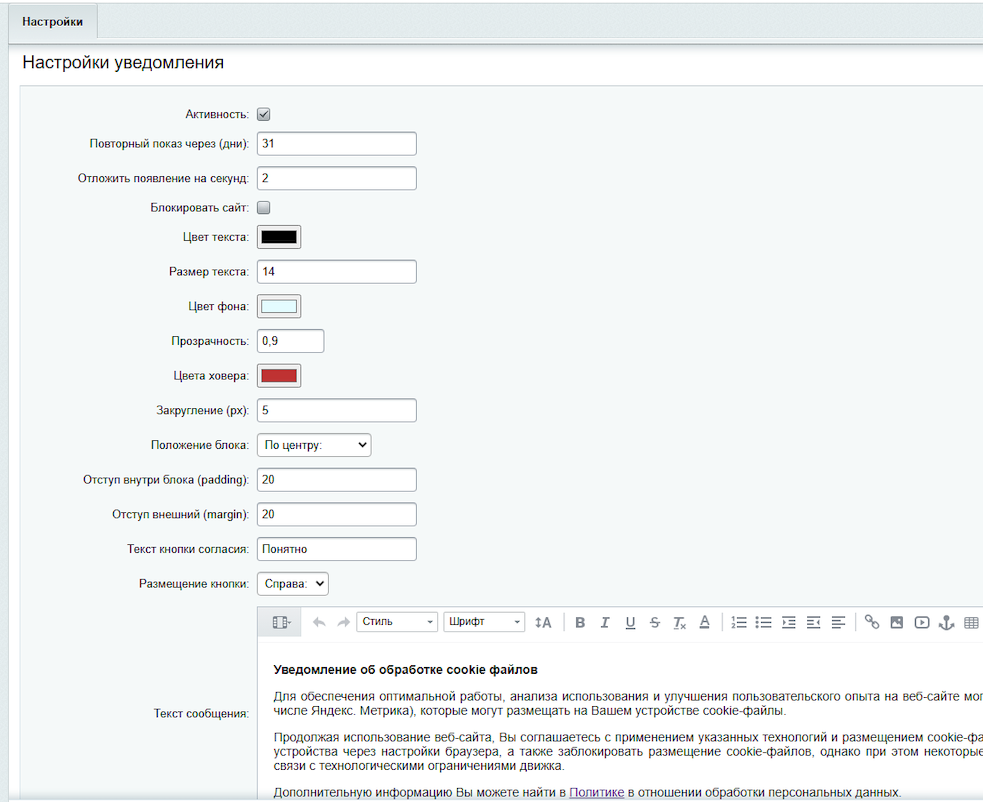The image size is (983, 802).
Task: Insert an image via the picture icon
Action: click(x=897, y=622)
